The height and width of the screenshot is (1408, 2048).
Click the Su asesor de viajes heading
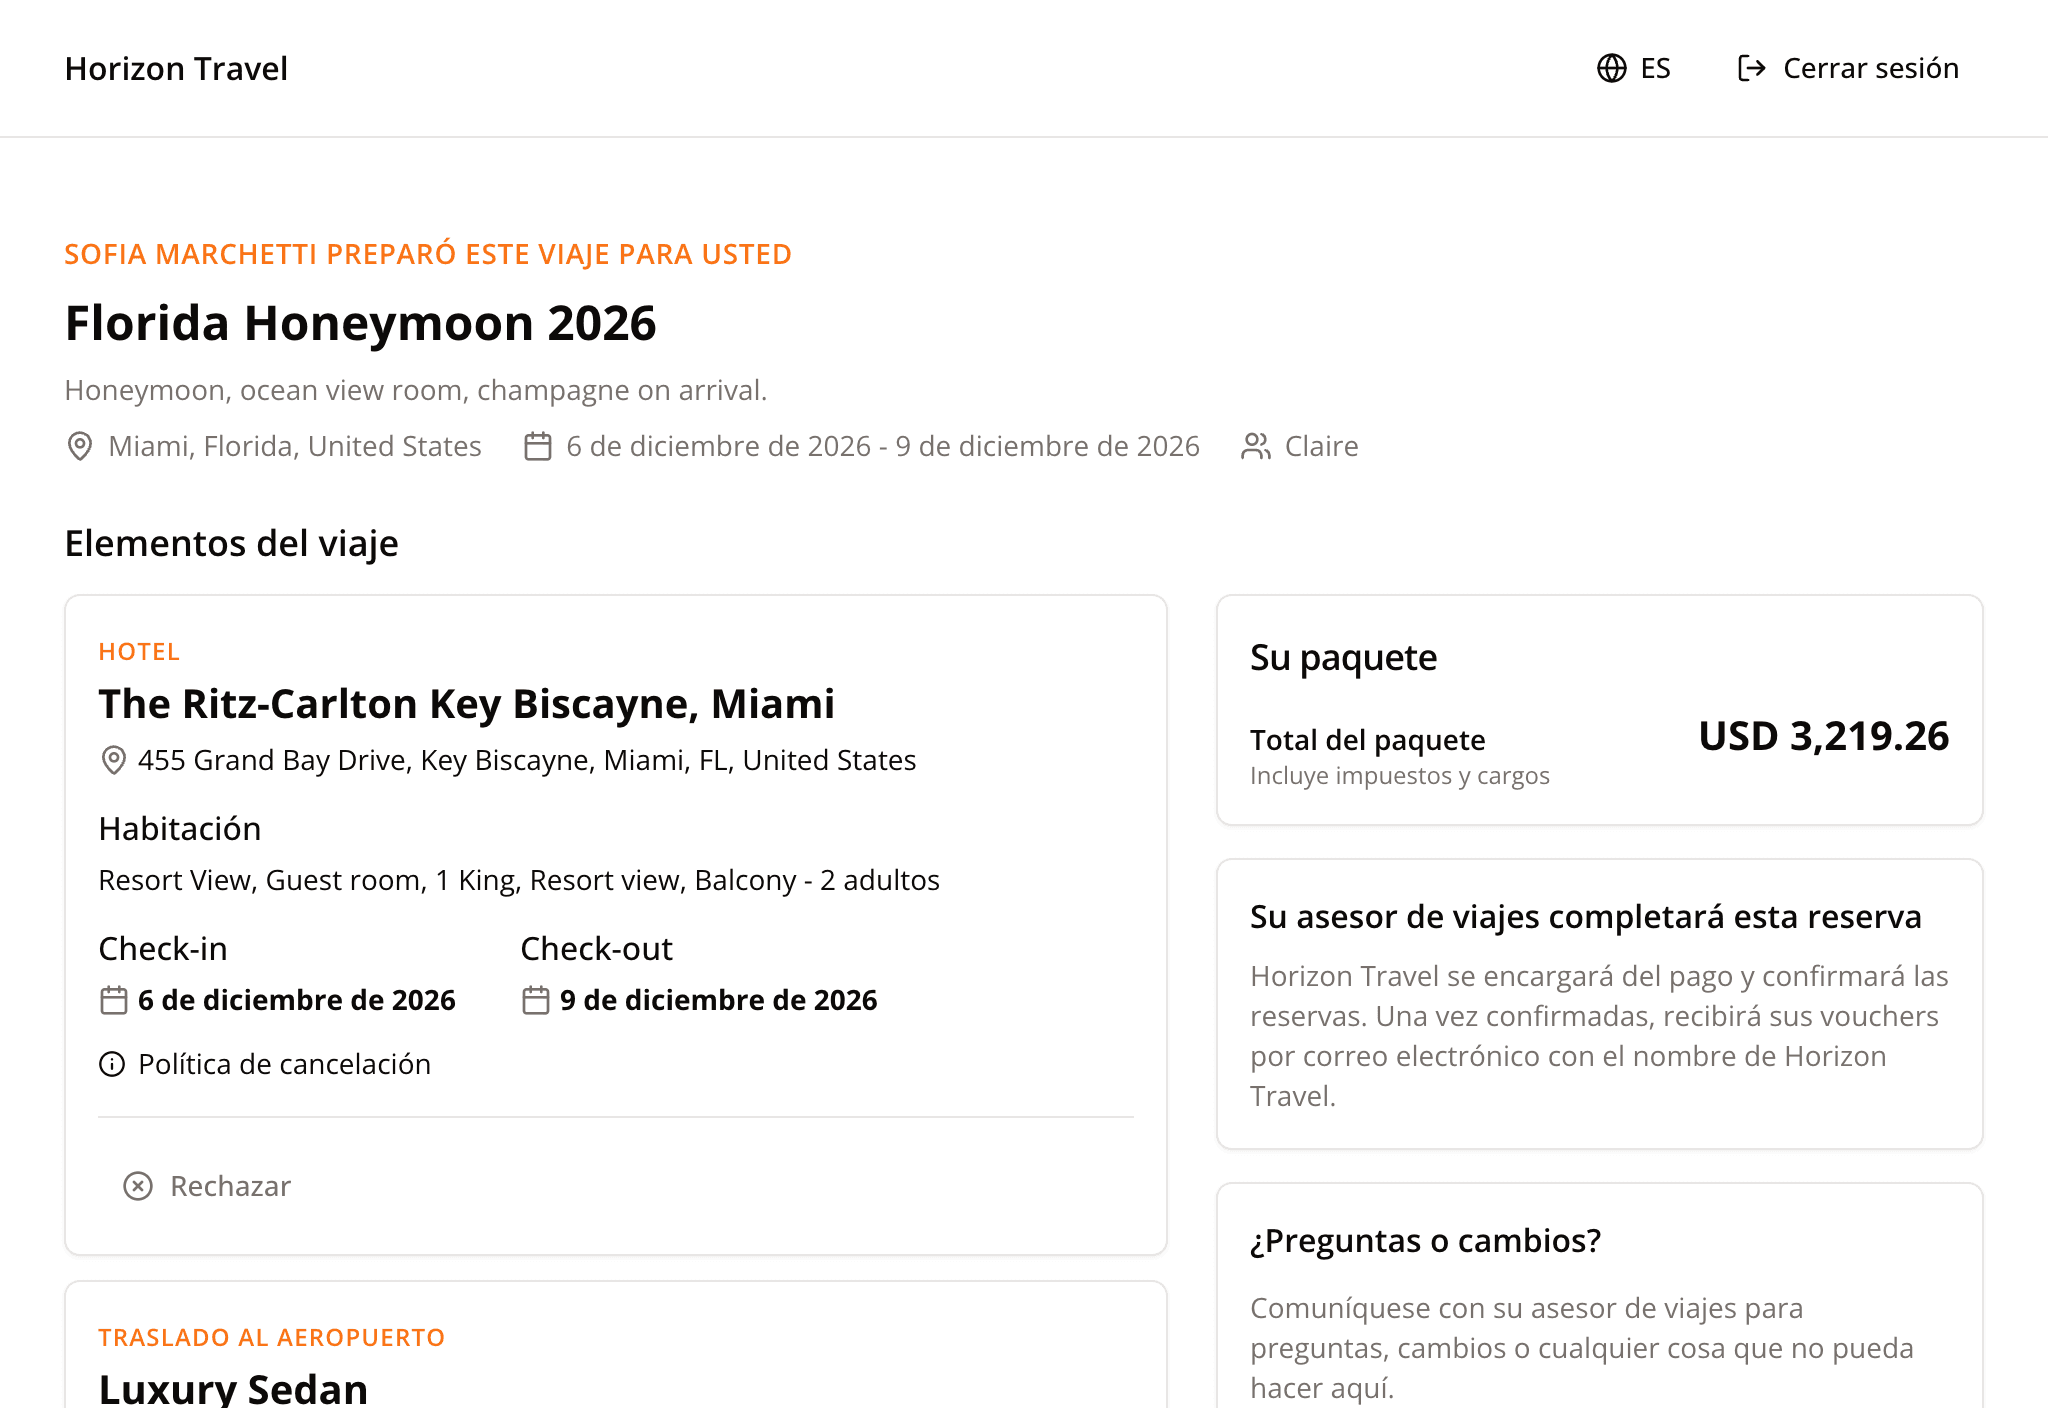1586,917
